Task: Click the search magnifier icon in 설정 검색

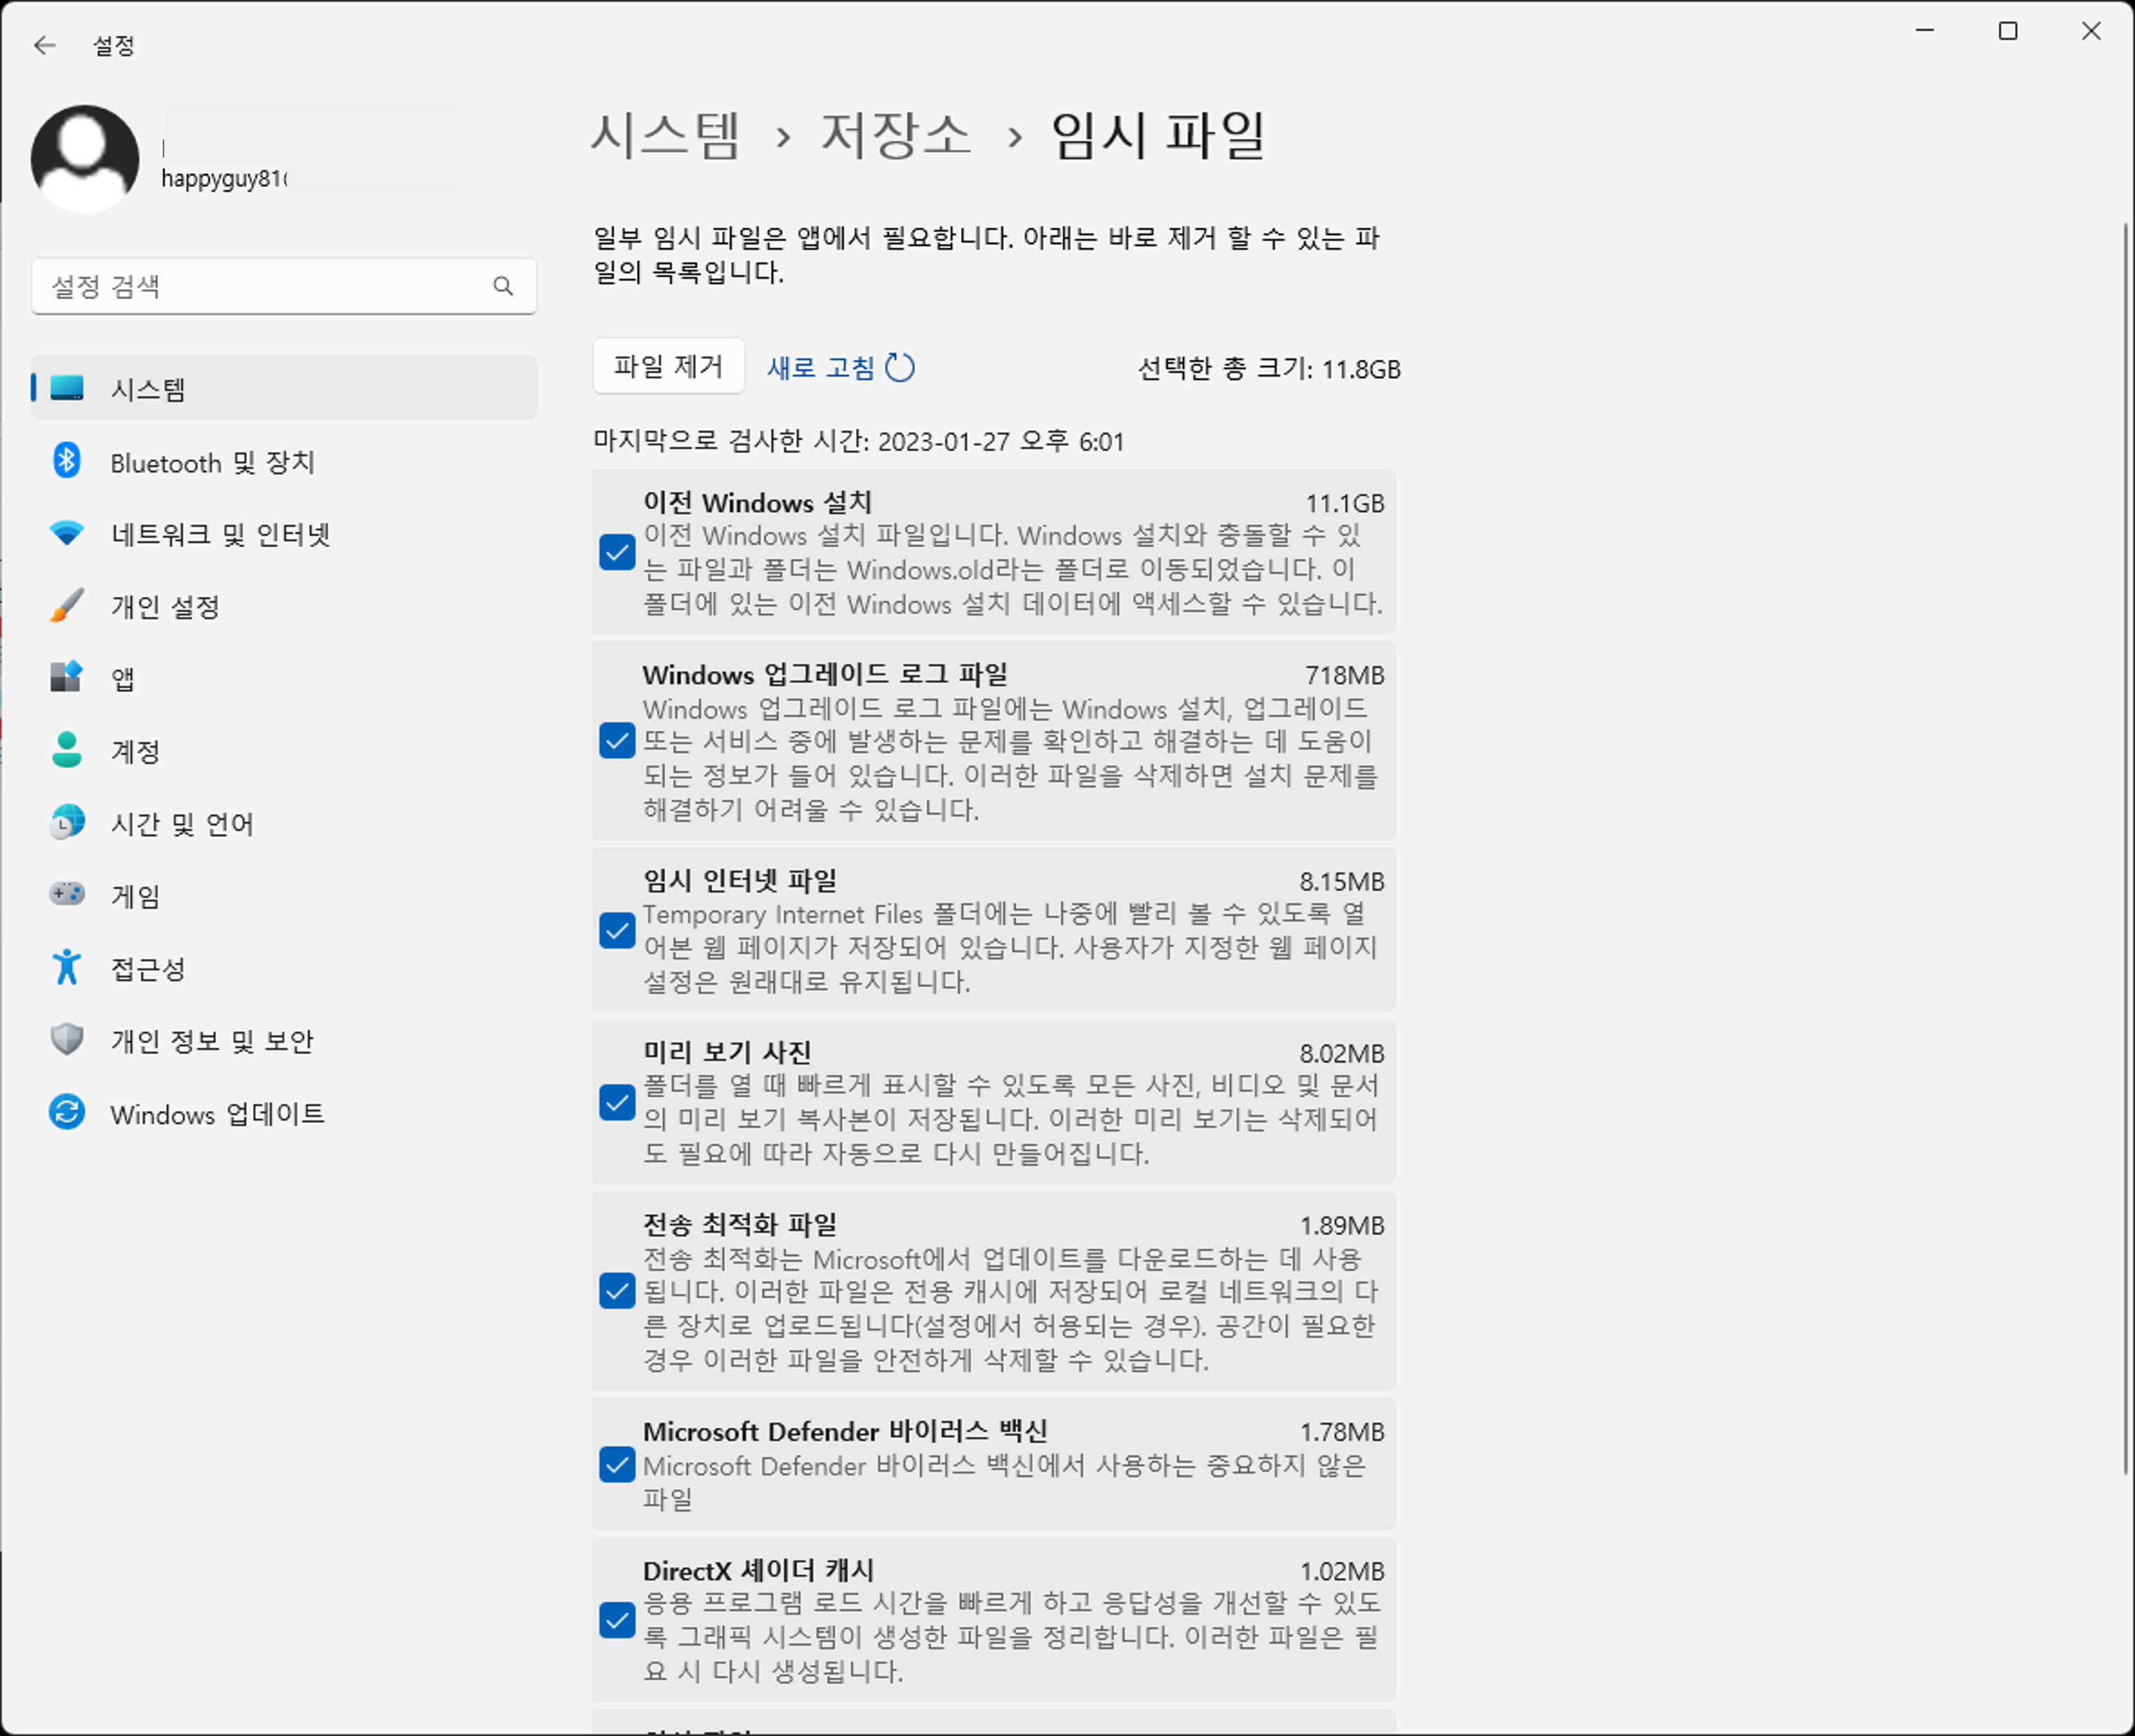Action: click(503, 287)
